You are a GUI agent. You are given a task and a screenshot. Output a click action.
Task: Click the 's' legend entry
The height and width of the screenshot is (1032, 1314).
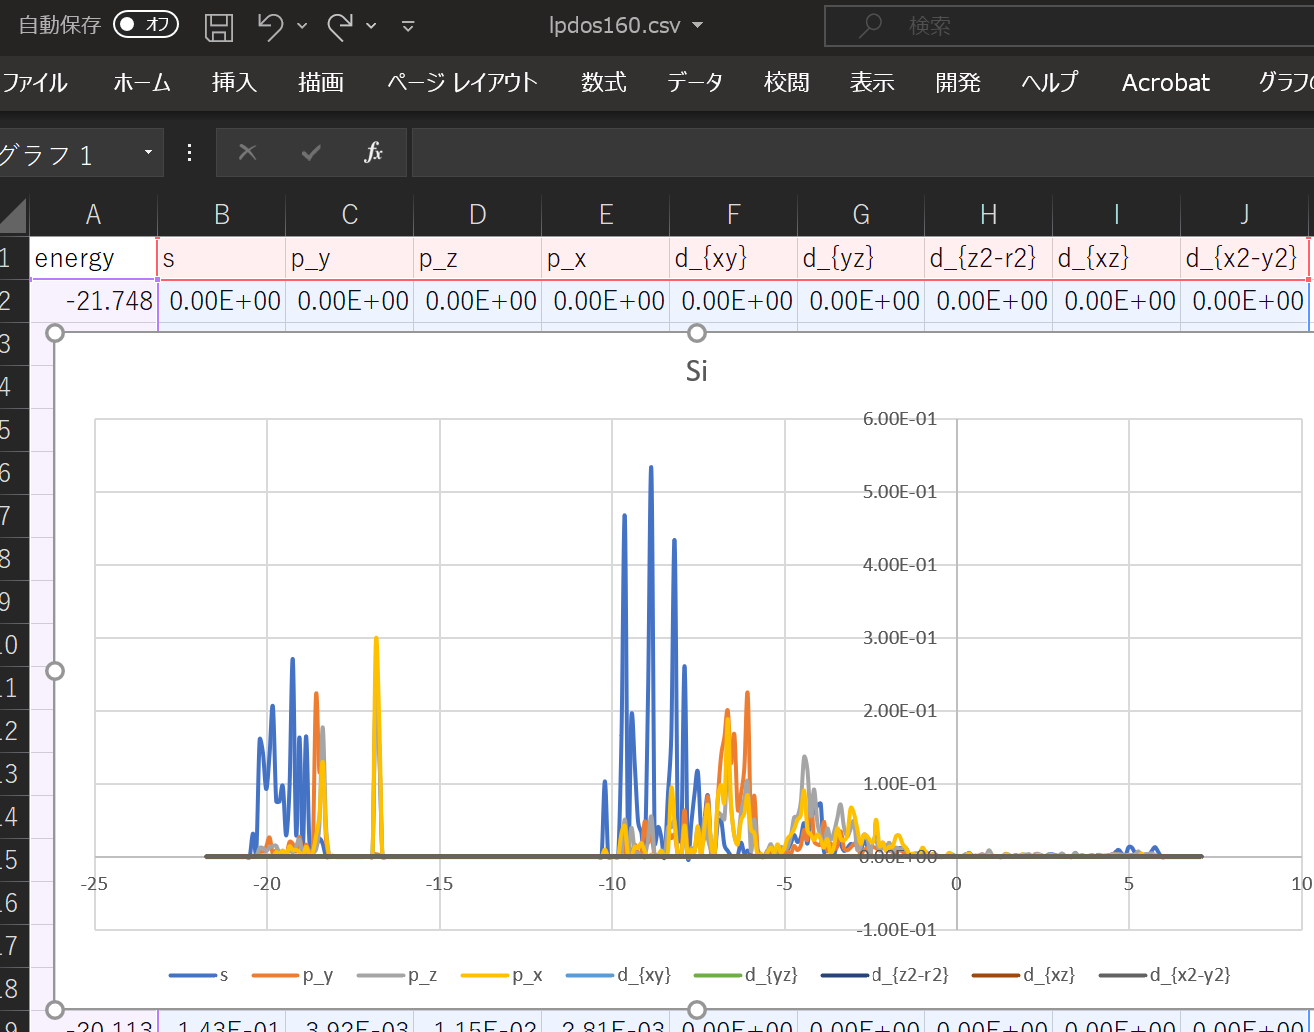pyautogui.click(x=198, y=975)
